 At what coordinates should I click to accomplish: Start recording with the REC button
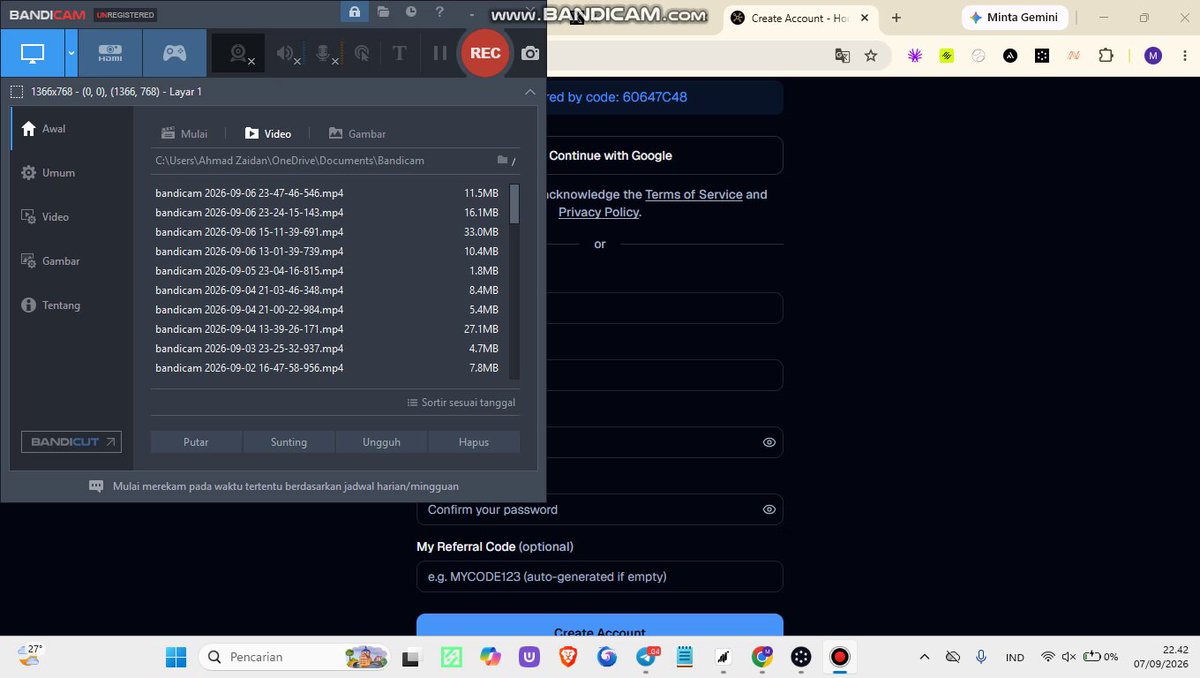pyautogui.click(x=485, y=53)
